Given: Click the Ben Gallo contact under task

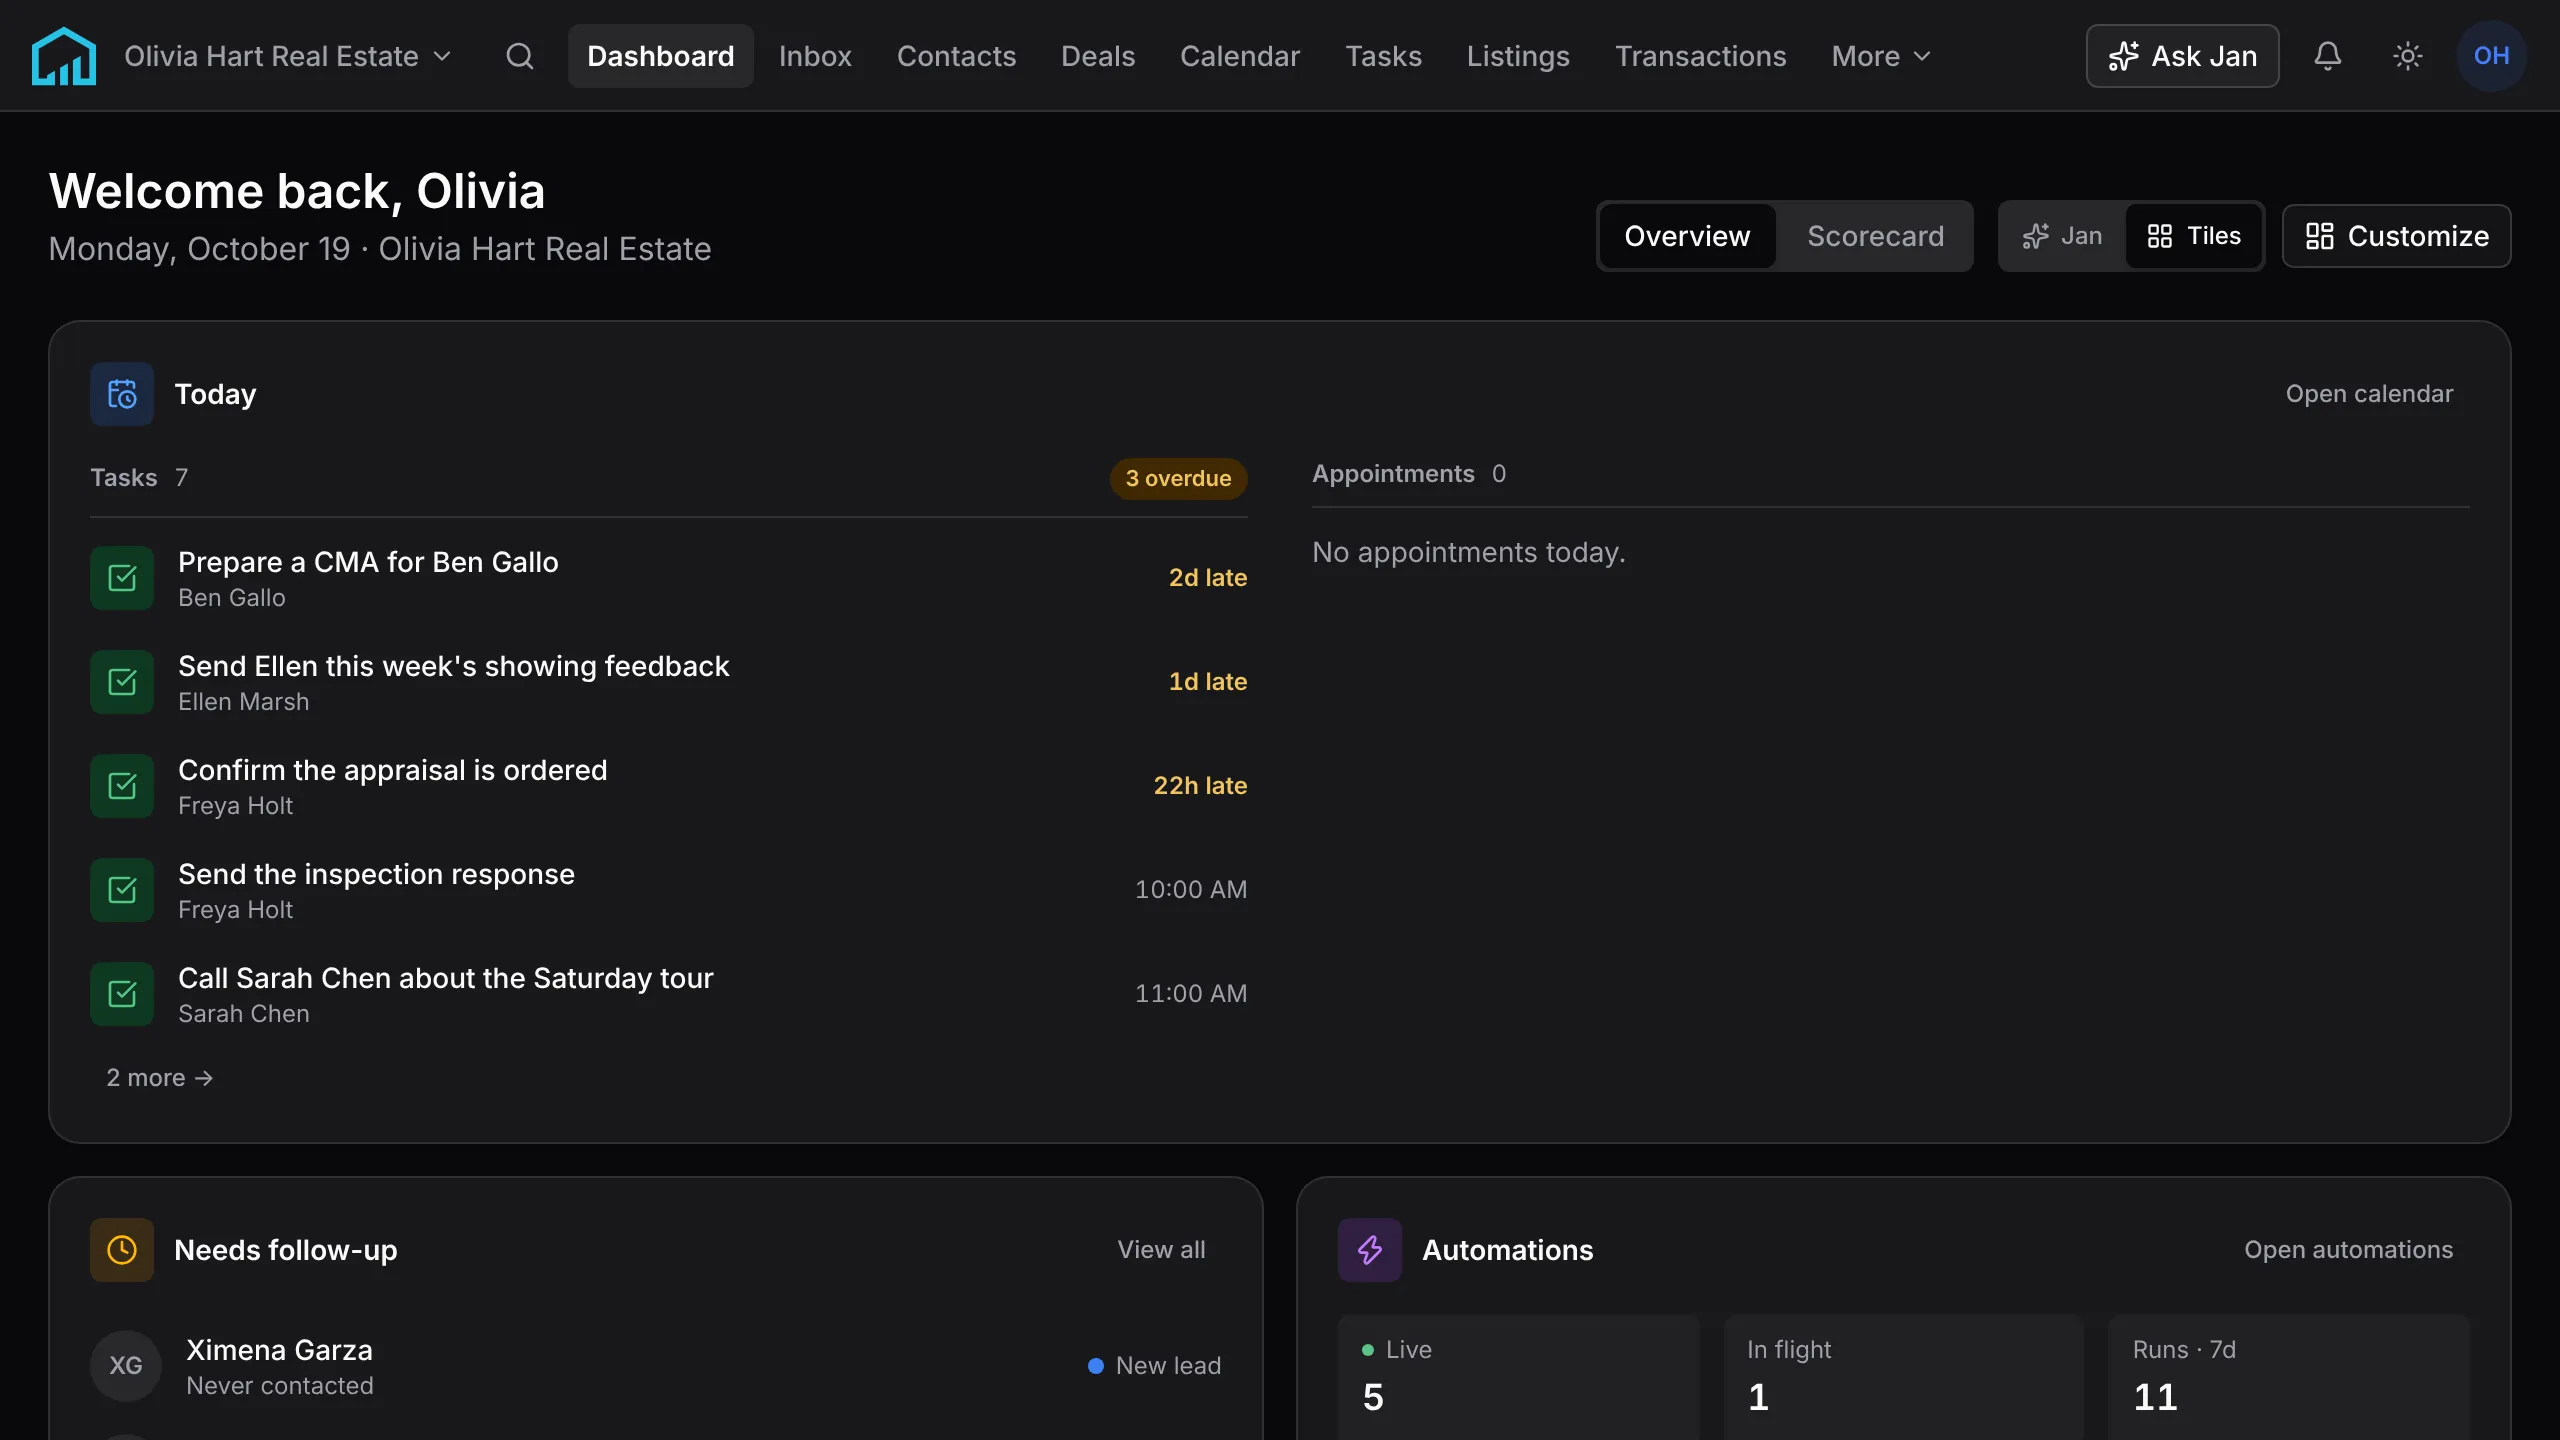Looking at the screenshot, I should [232, 598].
